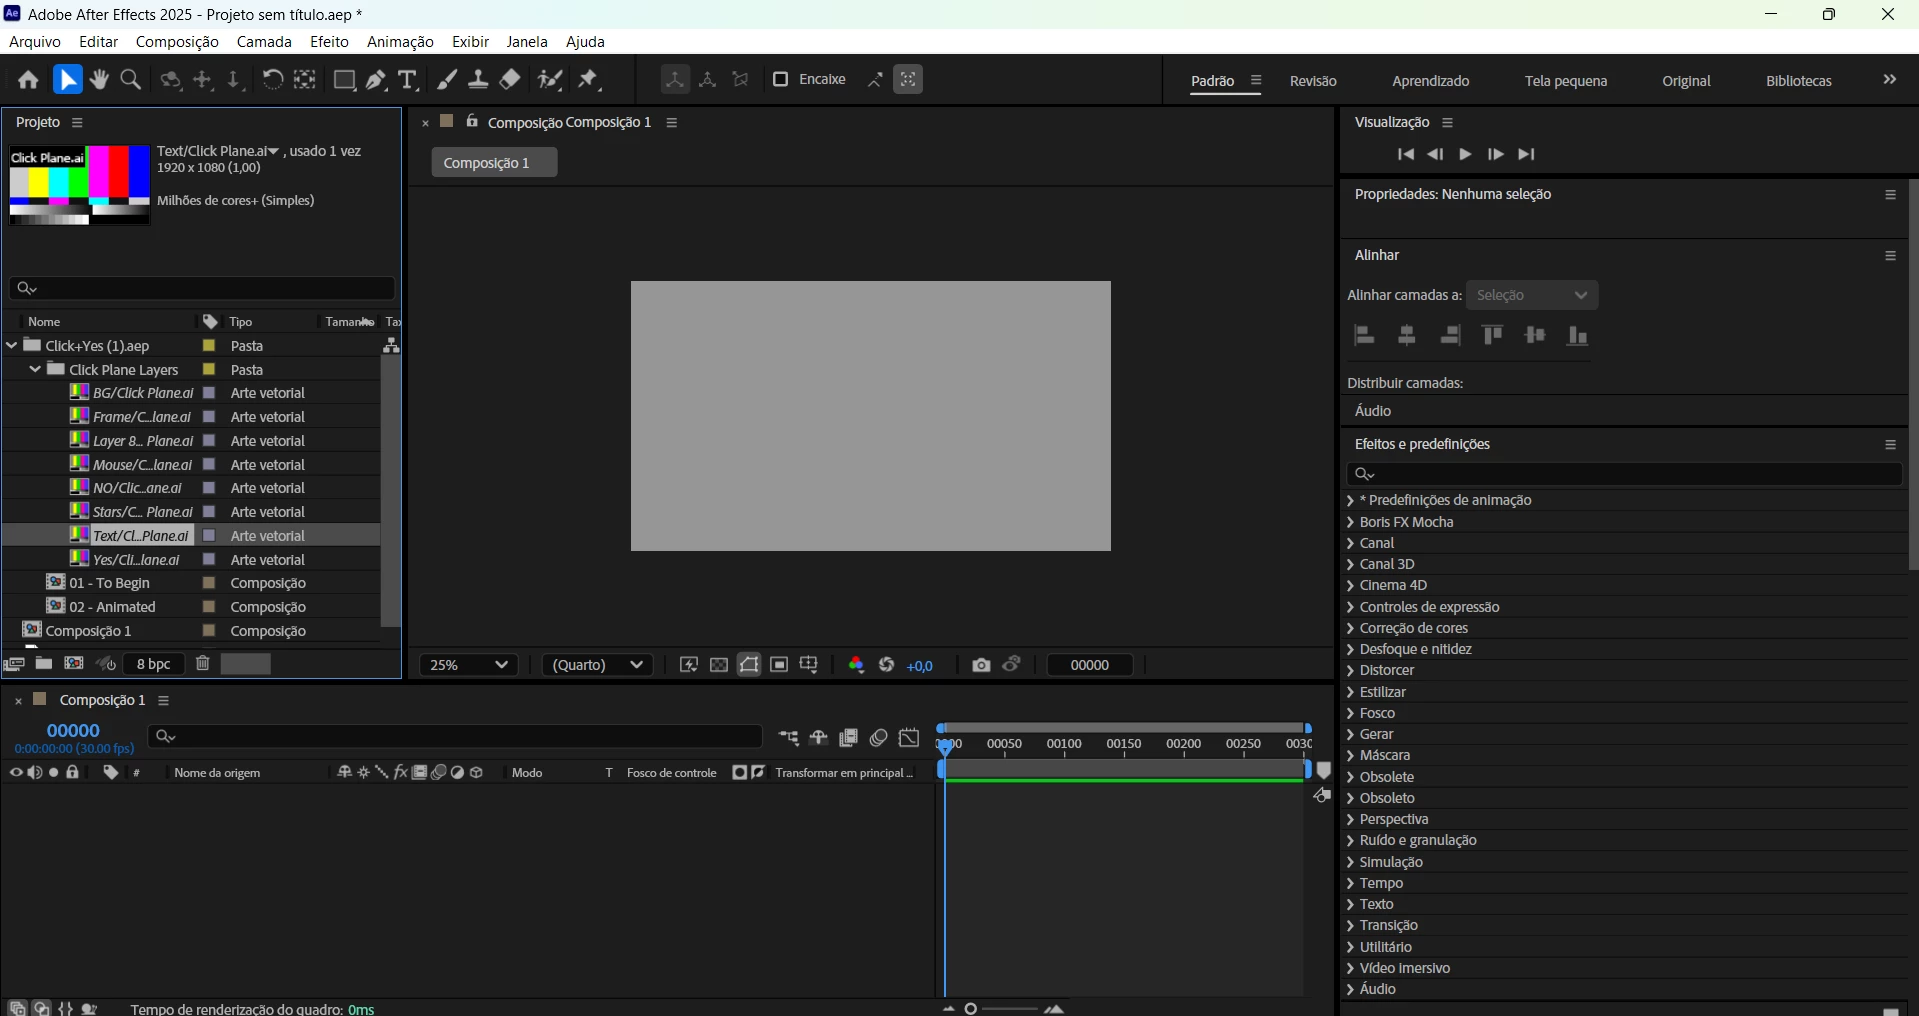The height and width of the screenshot is (1016, 1919).
Task: Toggle the timeline video eye column header
Action: click(16, 773)
